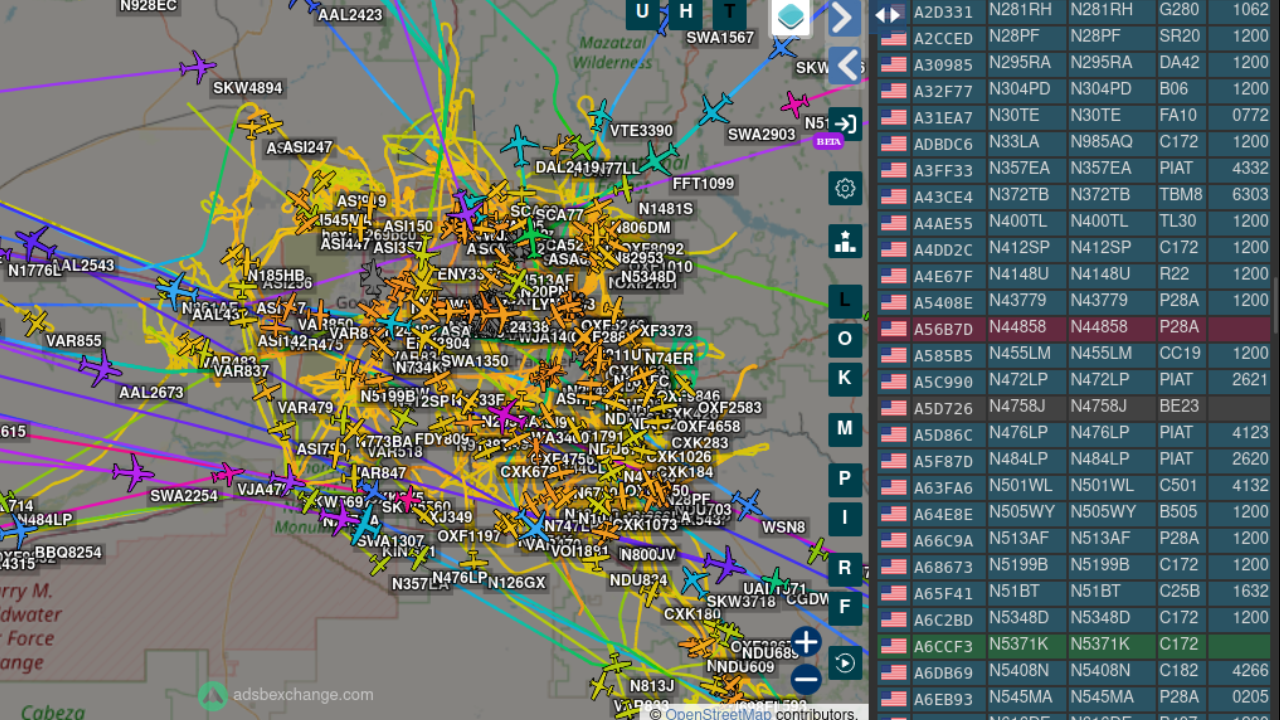
Task: Select the cyan DAL2419 aircraft icon
Action: pyautogui.click(x=519, y=145)
